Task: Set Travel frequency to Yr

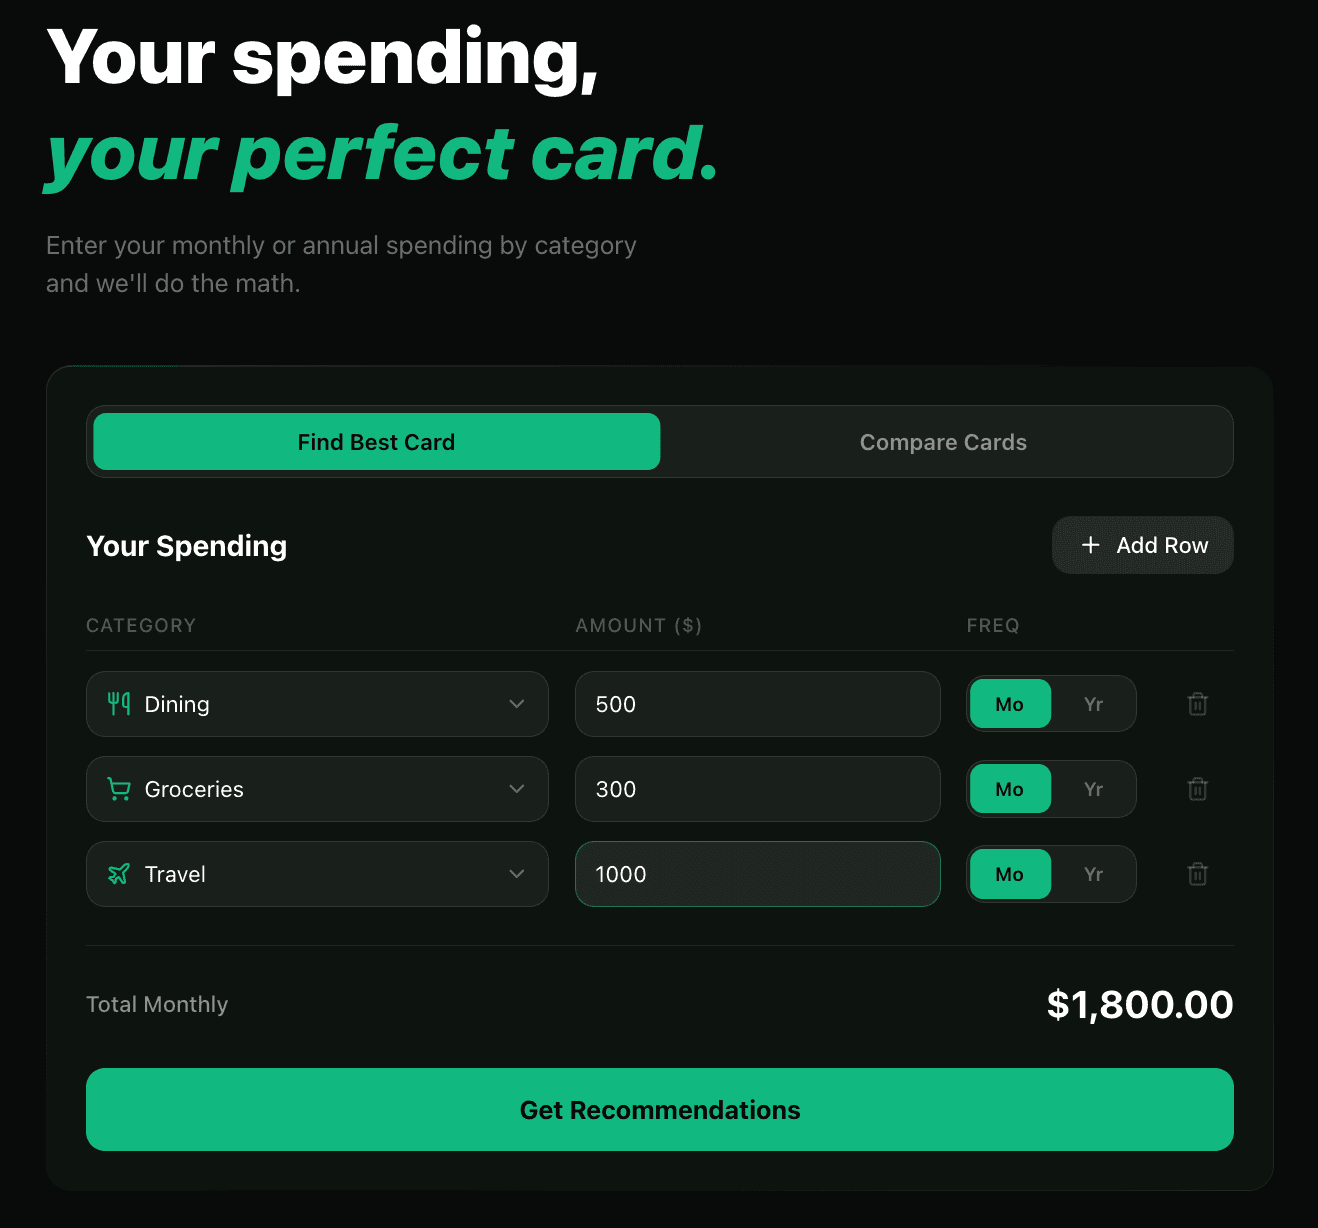Action: point(1093,874)
